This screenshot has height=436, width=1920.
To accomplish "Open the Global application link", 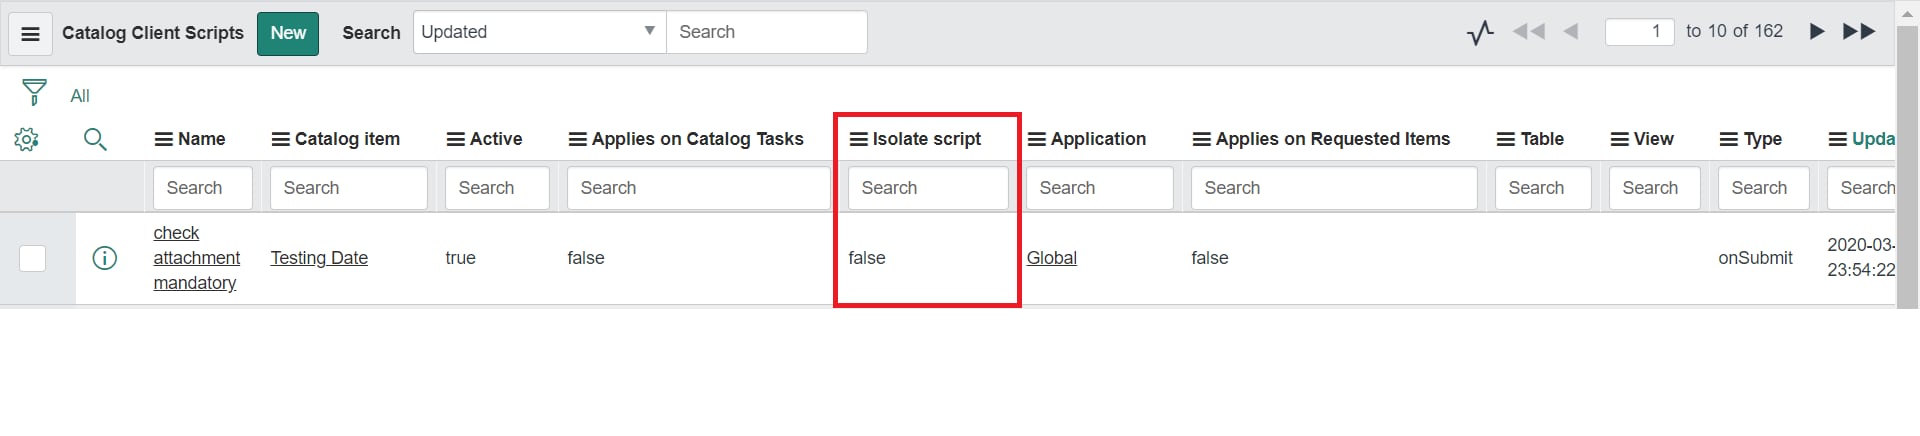I will 1052,258.
